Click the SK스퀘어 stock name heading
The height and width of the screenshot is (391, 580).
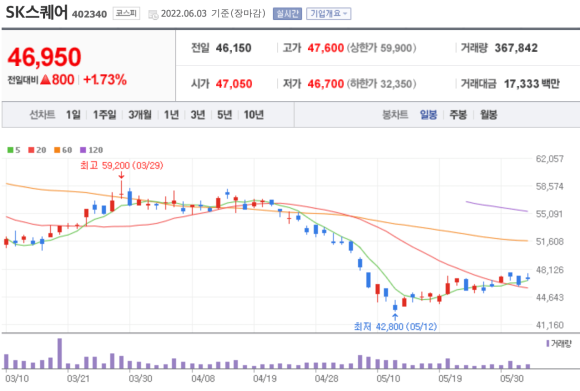[x=37, y=12]
